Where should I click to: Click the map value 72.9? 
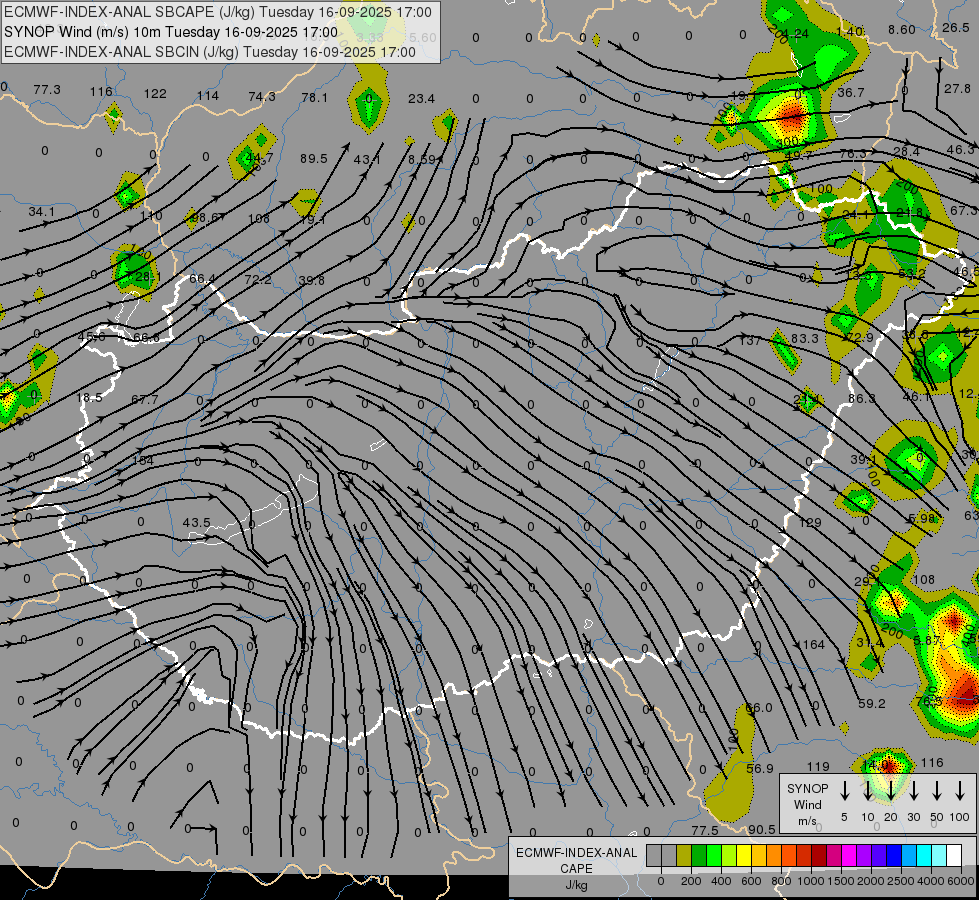point(860,337)
